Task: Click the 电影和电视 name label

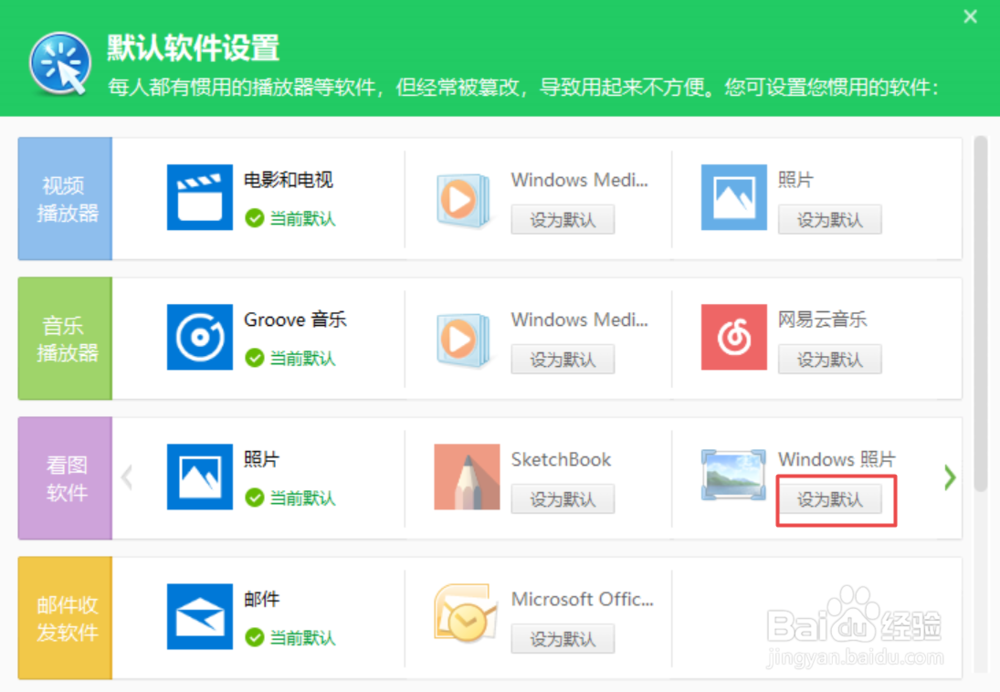Action: coord(288,180)
